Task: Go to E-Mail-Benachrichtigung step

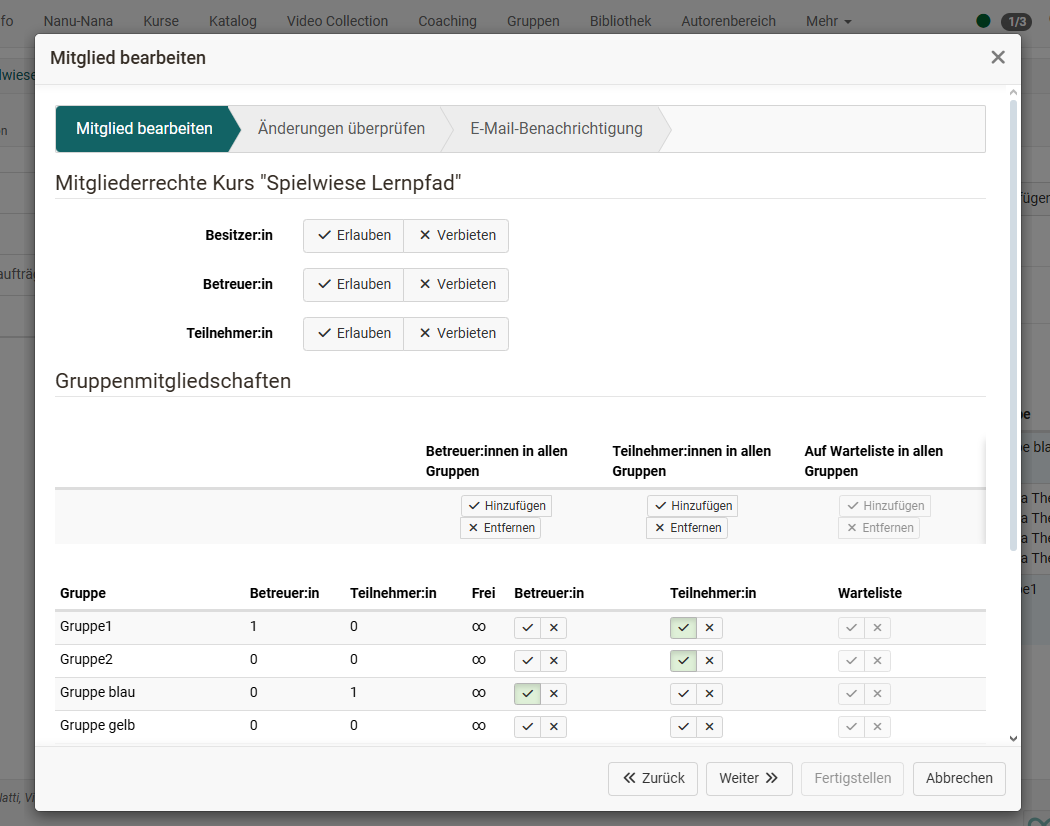Action: point(556,129)
